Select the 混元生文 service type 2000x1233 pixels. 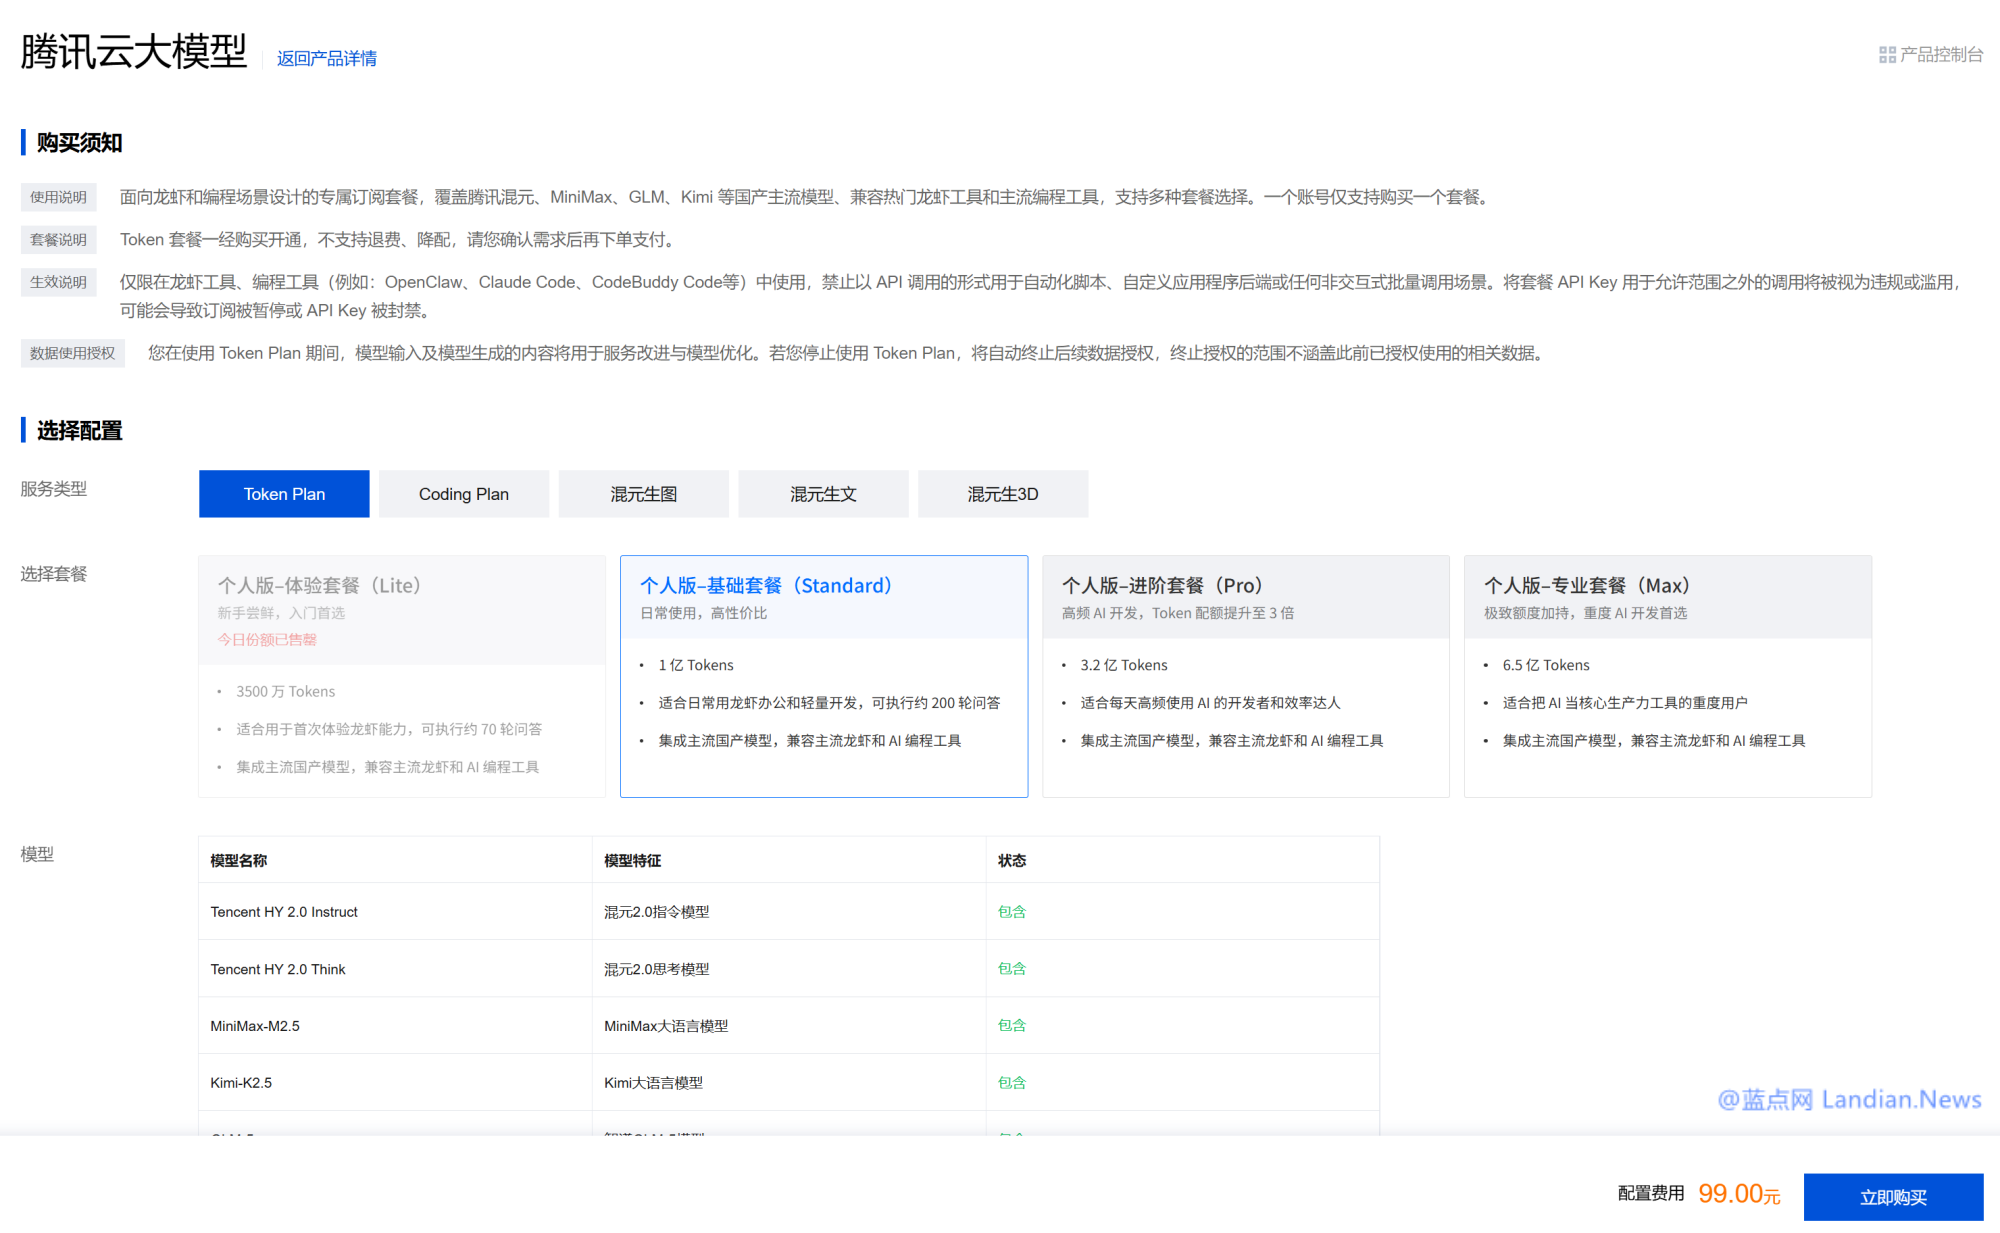pyautogui.click(x=823, y=493)
